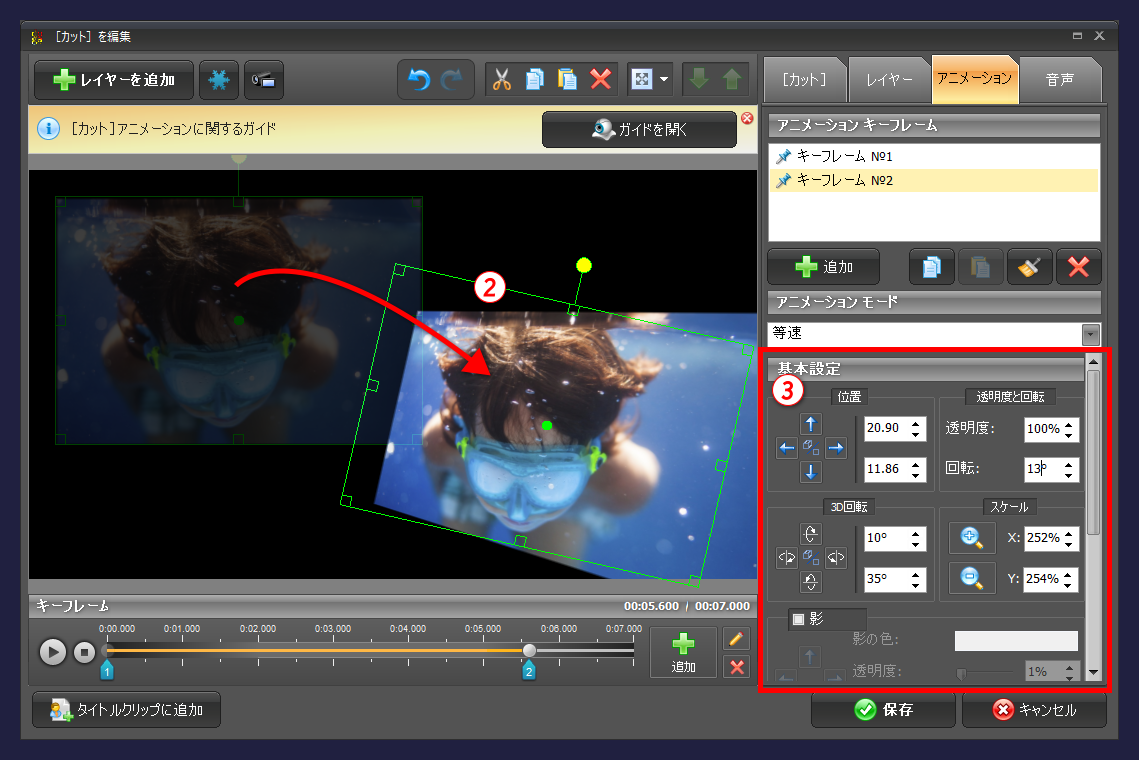
Task: Open the アニメーションモード dropdown showing 等速
Action: click(1089, 334)
